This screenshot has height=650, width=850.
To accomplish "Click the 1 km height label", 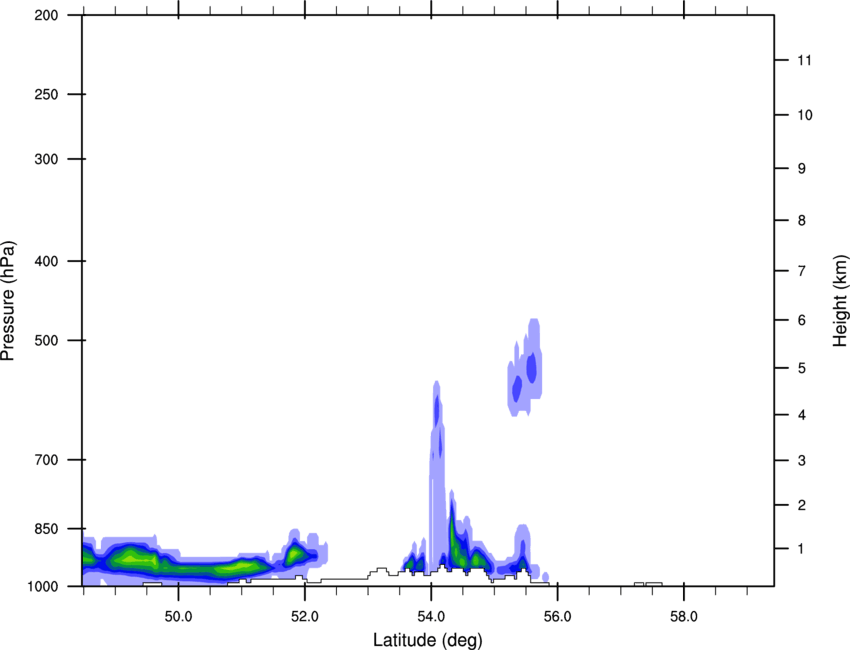I will [x=801, y=549].
